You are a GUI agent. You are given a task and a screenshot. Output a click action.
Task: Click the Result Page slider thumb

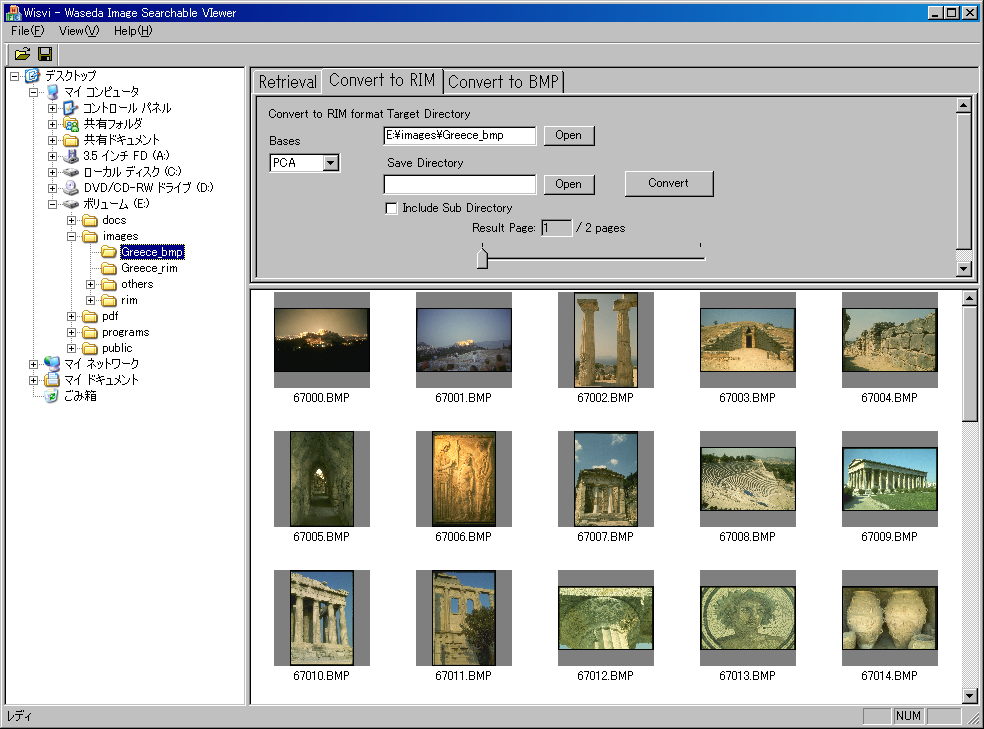point(482,258)
